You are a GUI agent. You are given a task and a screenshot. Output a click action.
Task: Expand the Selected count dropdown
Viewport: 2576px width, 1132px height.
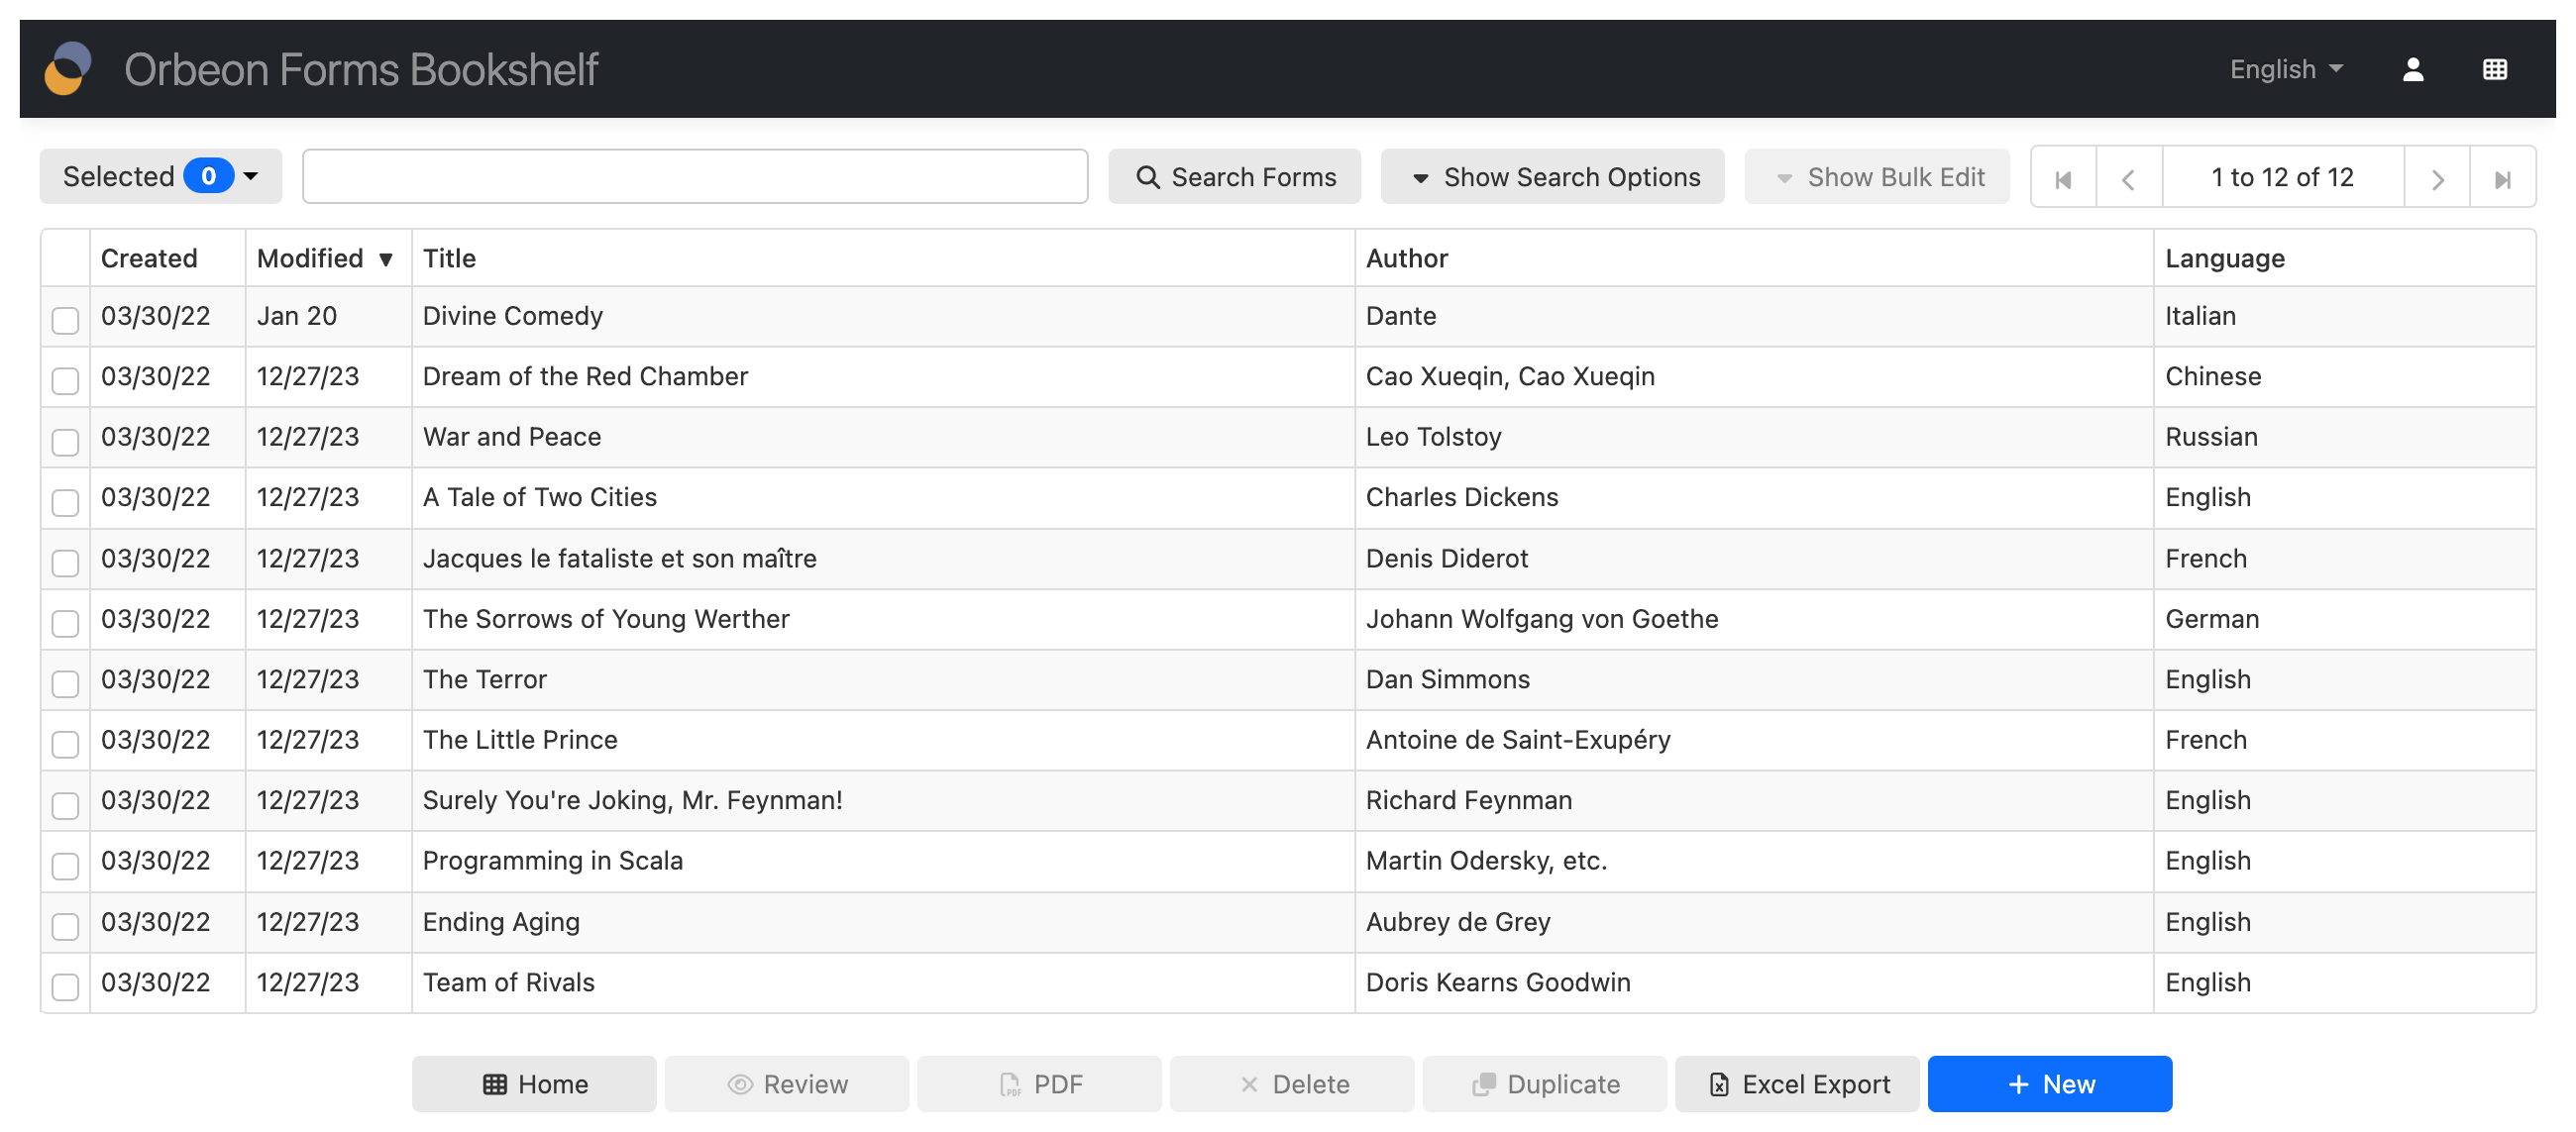point(160,176)
